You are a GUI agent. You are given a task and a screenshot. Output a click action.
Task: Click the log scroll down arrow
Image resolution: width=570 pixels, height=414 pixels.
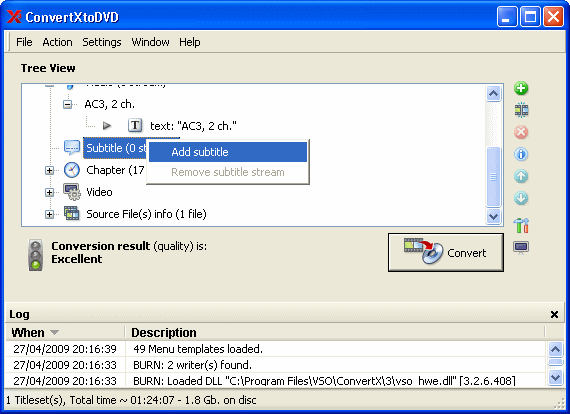555,377
